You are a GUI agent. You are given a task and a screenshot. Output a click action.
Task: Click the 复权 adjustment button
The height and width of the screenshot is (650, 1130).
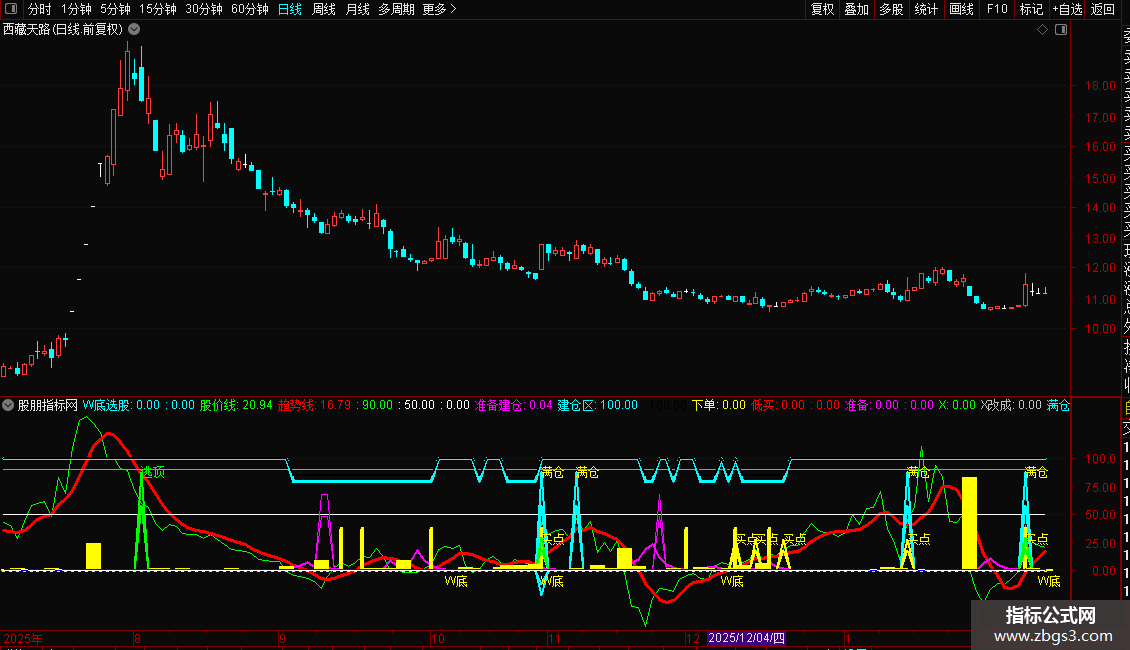[822, 10]
